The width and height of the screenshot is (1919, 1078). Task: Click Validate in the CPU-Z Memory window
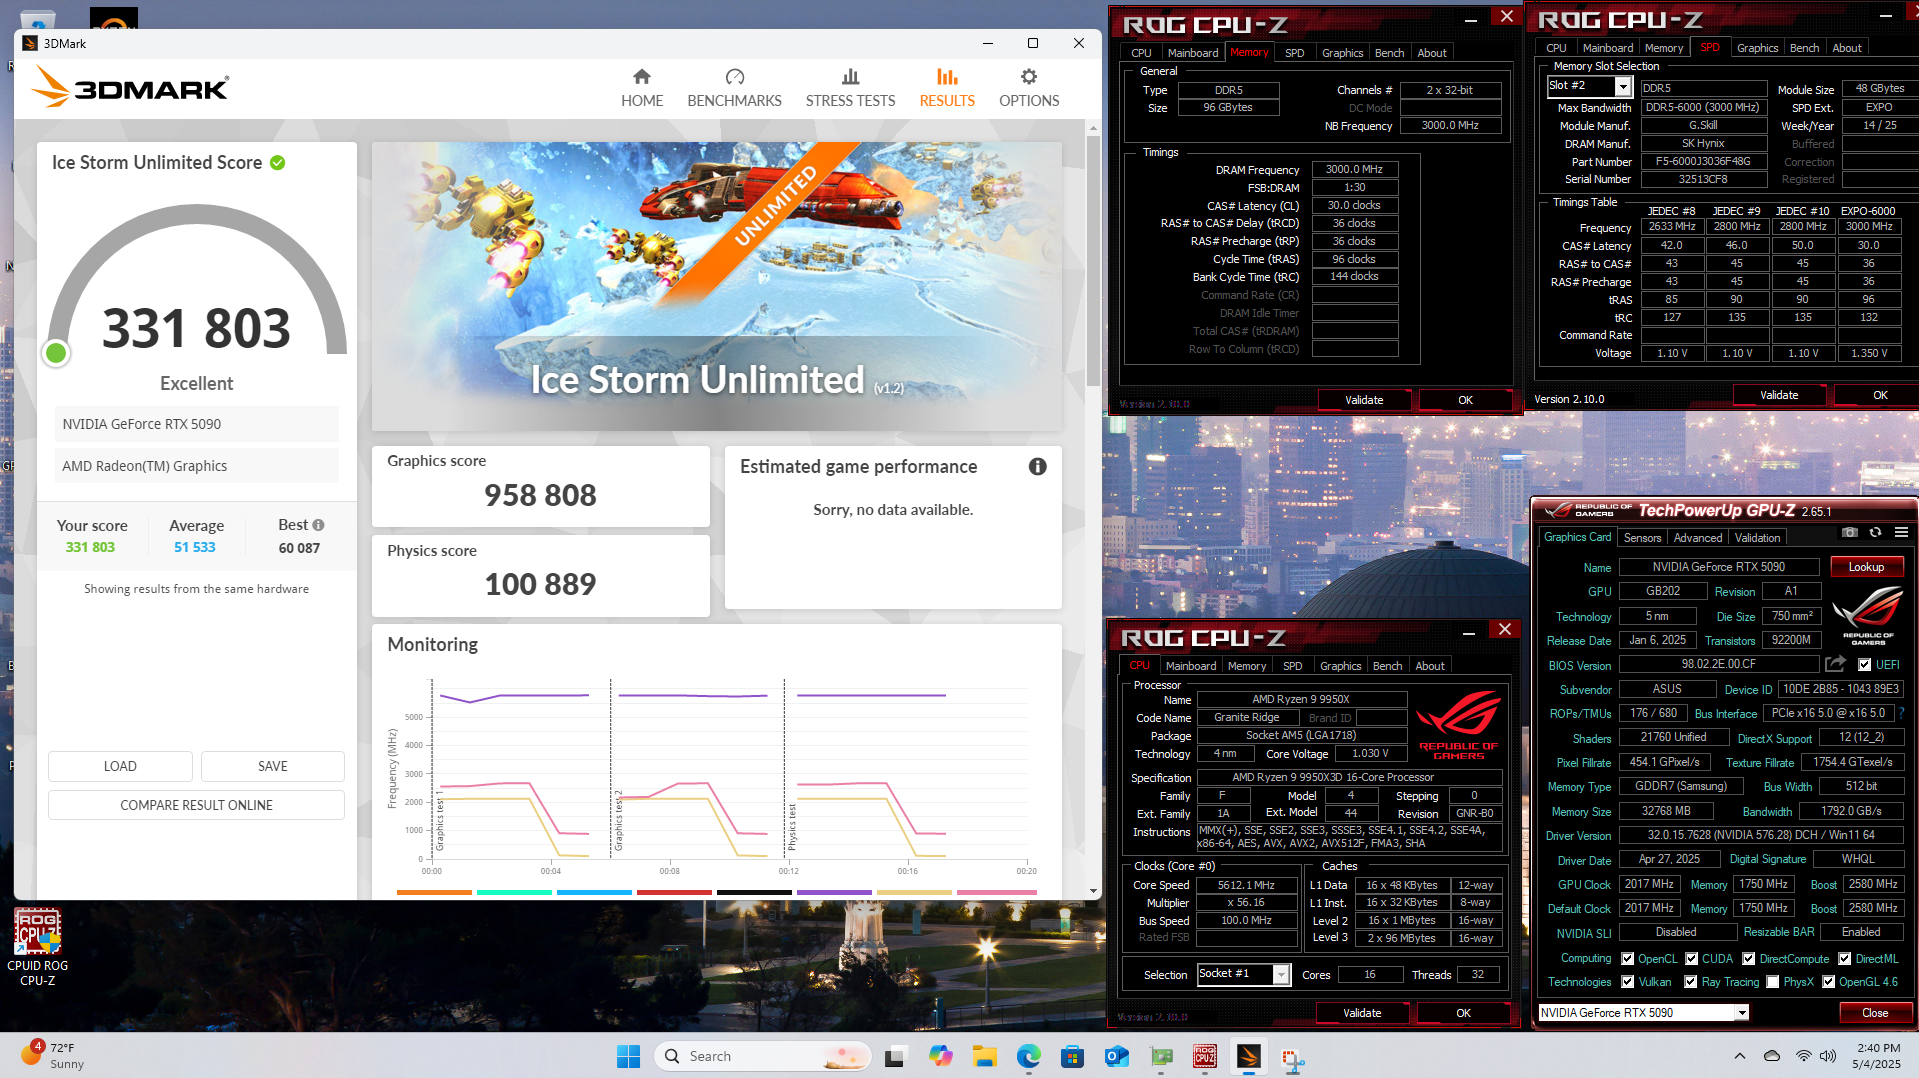point(1364,400)
